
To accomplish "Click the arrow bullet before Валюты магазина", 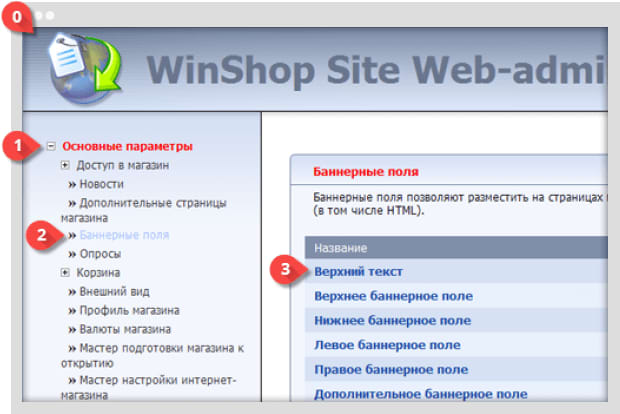I will [72, 330].
